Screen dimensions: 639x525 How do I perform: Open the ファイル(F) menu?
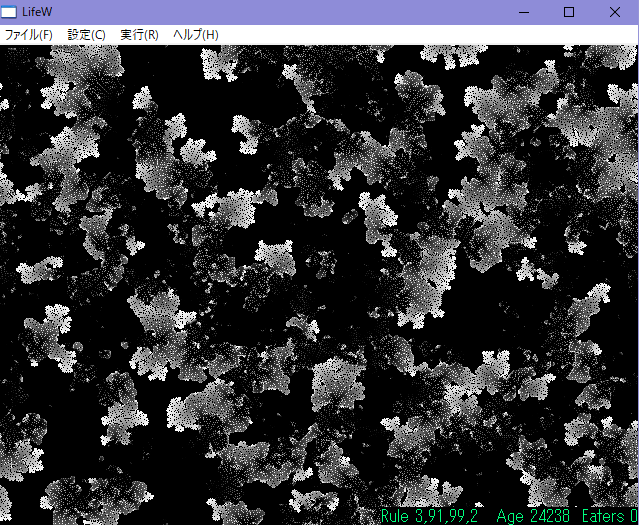(x=28, y=35)
